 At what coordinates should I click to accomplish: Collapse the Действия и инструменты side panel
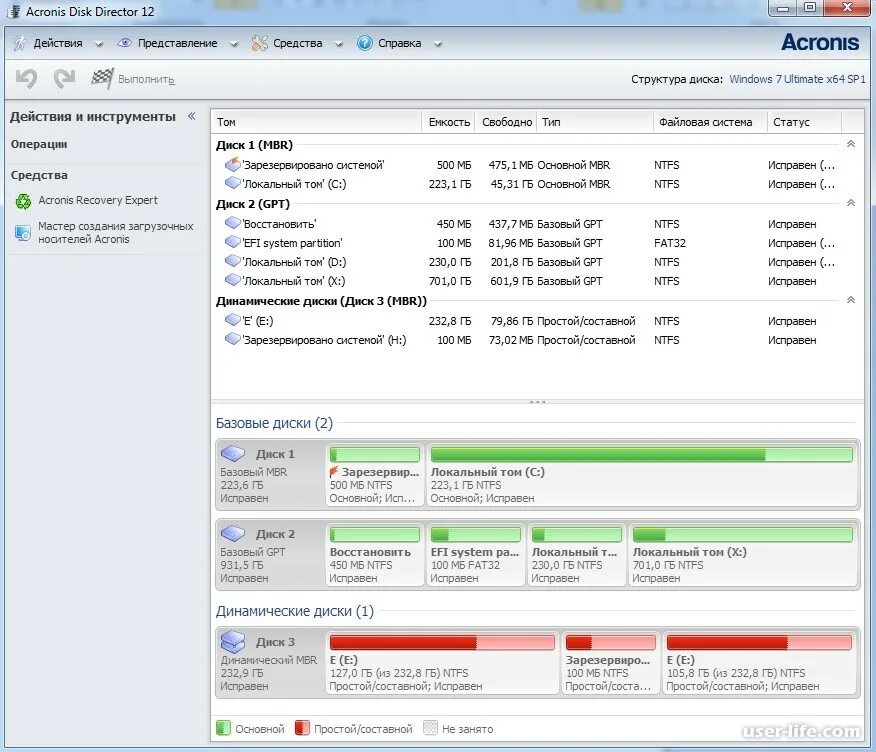192,116
